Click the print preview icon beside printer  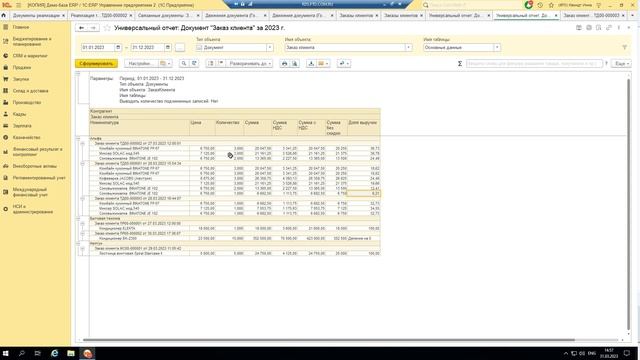pos(295,64)
